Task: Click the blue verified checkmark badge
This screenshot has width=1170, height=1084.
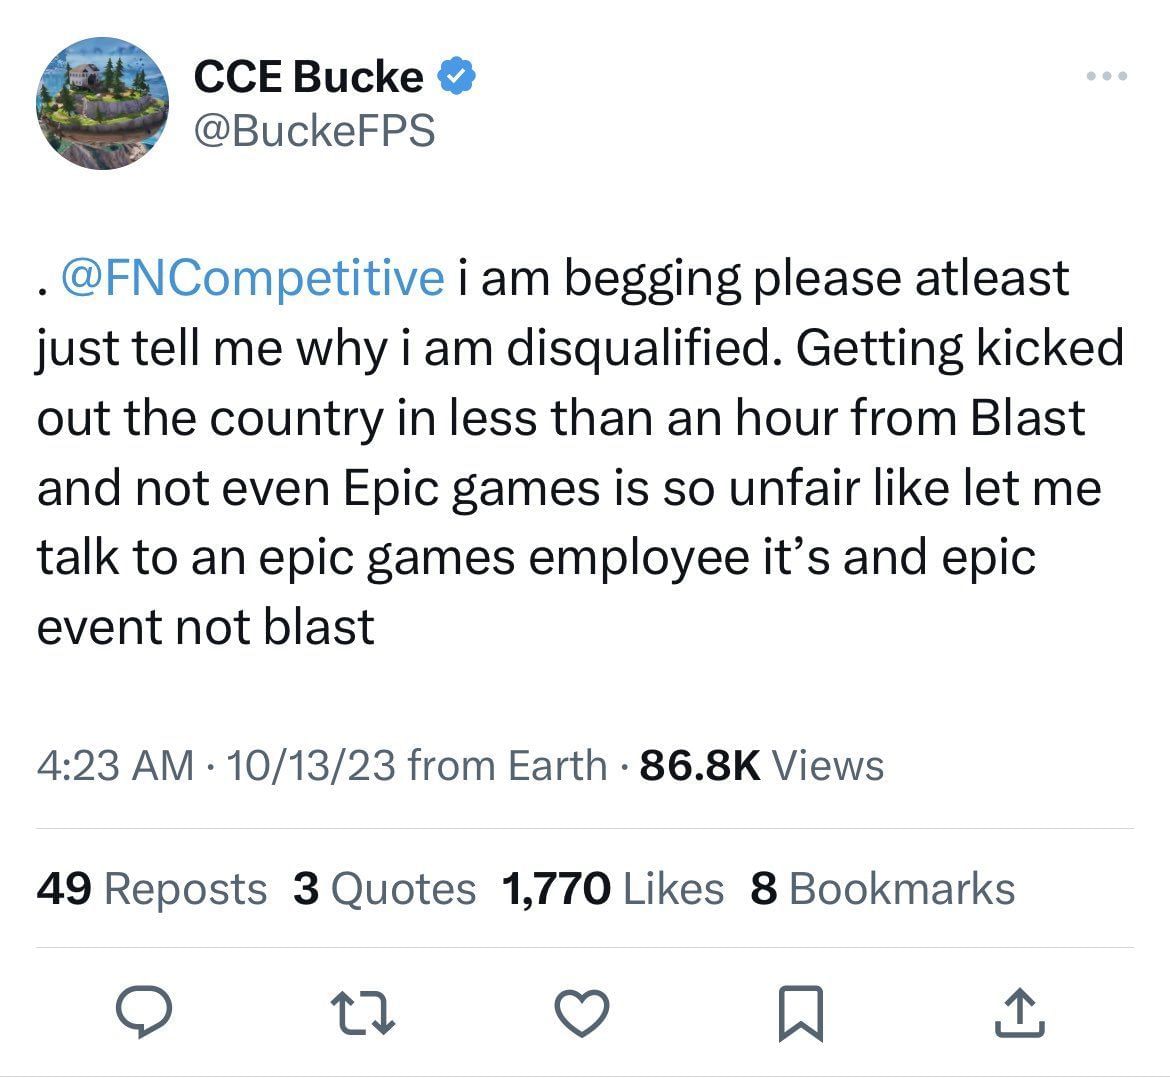Action: click(x=458, y=74)
